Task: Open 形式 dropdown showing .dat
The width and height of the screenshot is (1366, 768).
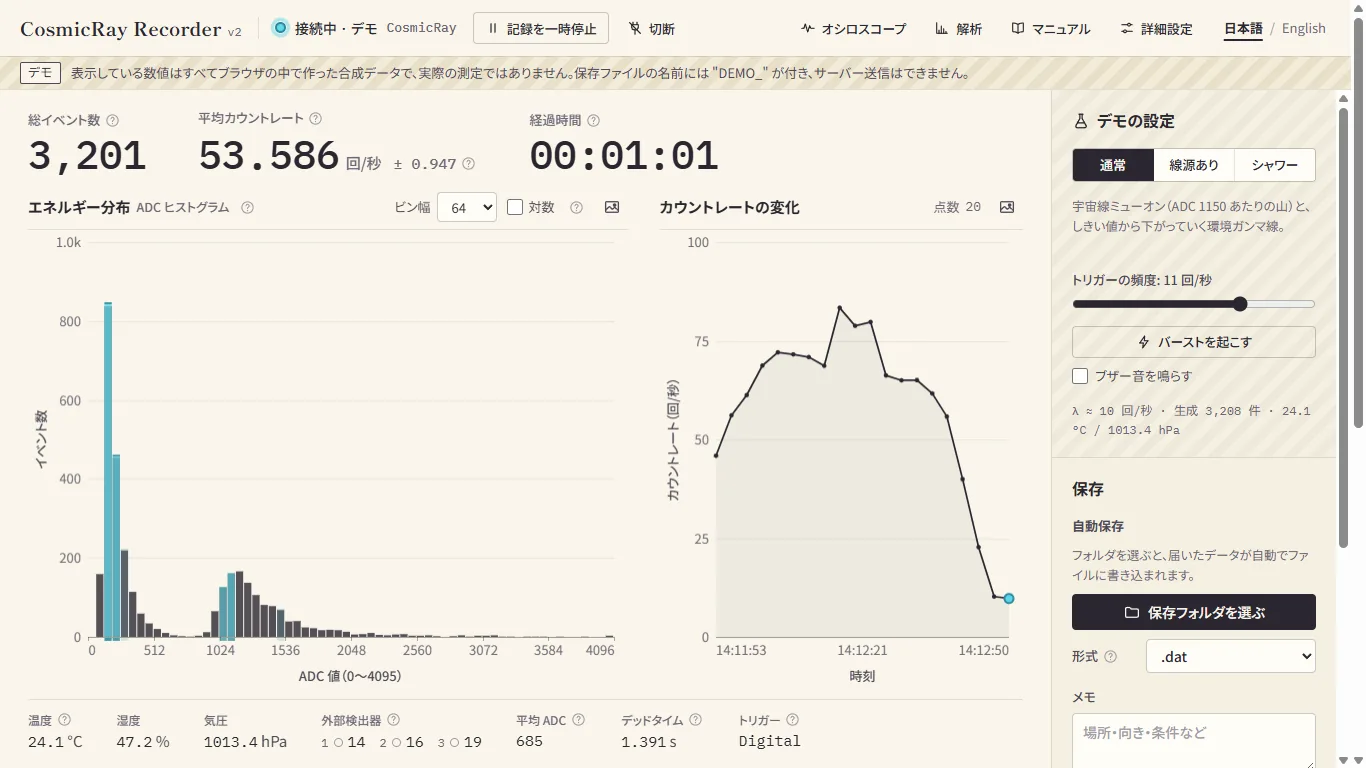Action: pyautogui.click(x=1230, y=657)
